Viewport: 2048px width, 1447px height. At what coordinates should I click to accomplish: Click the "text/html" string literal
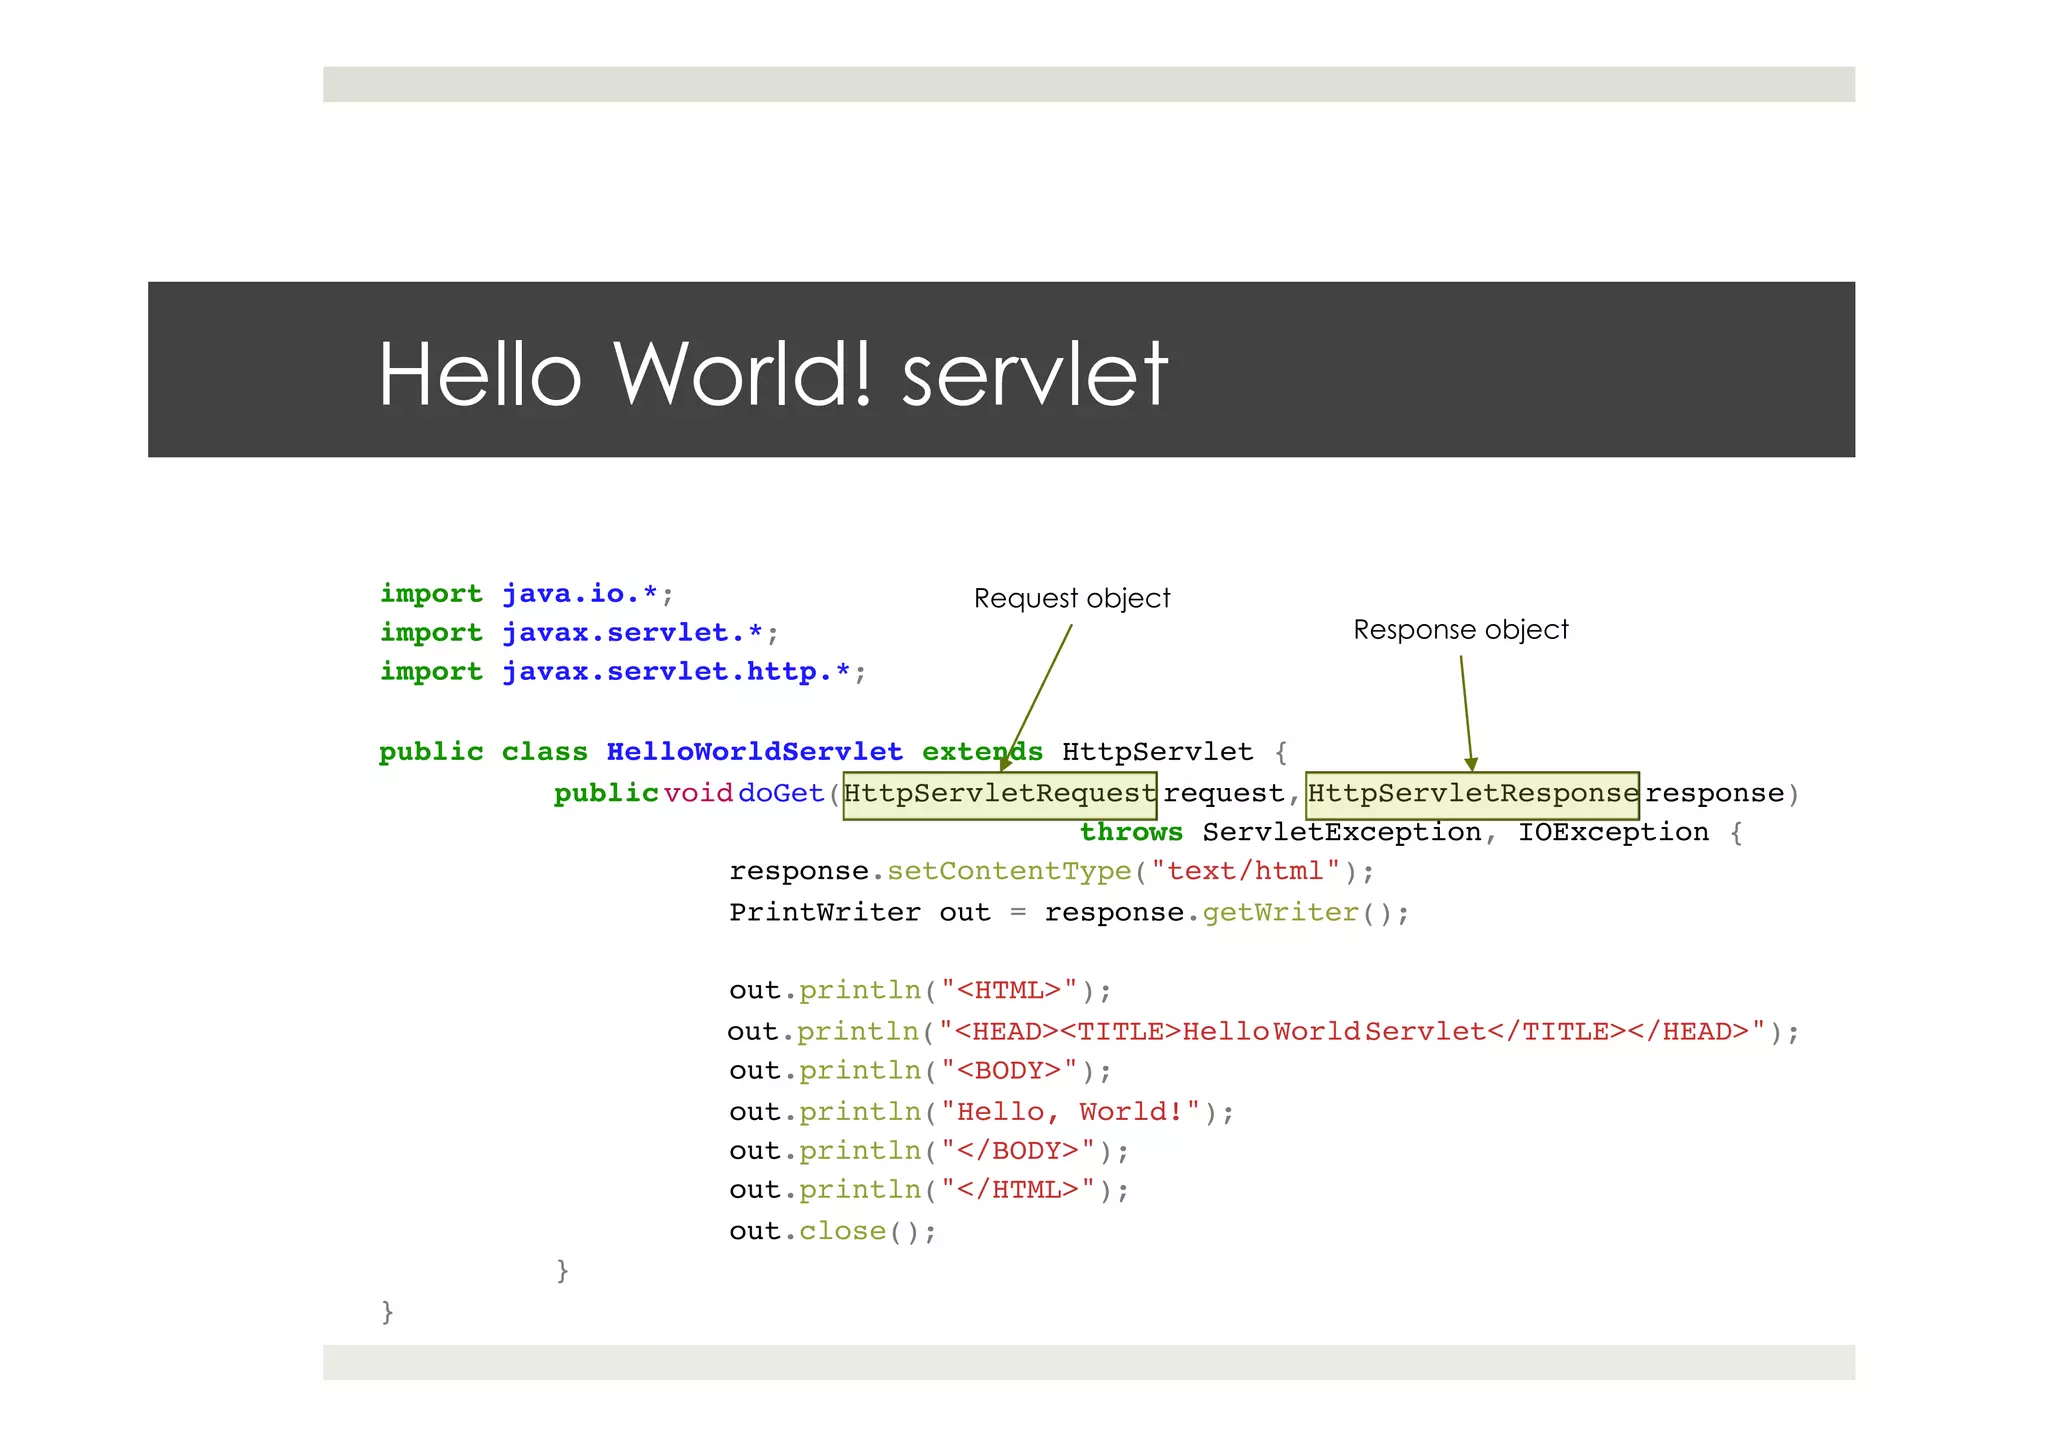tap(1244, 871)
